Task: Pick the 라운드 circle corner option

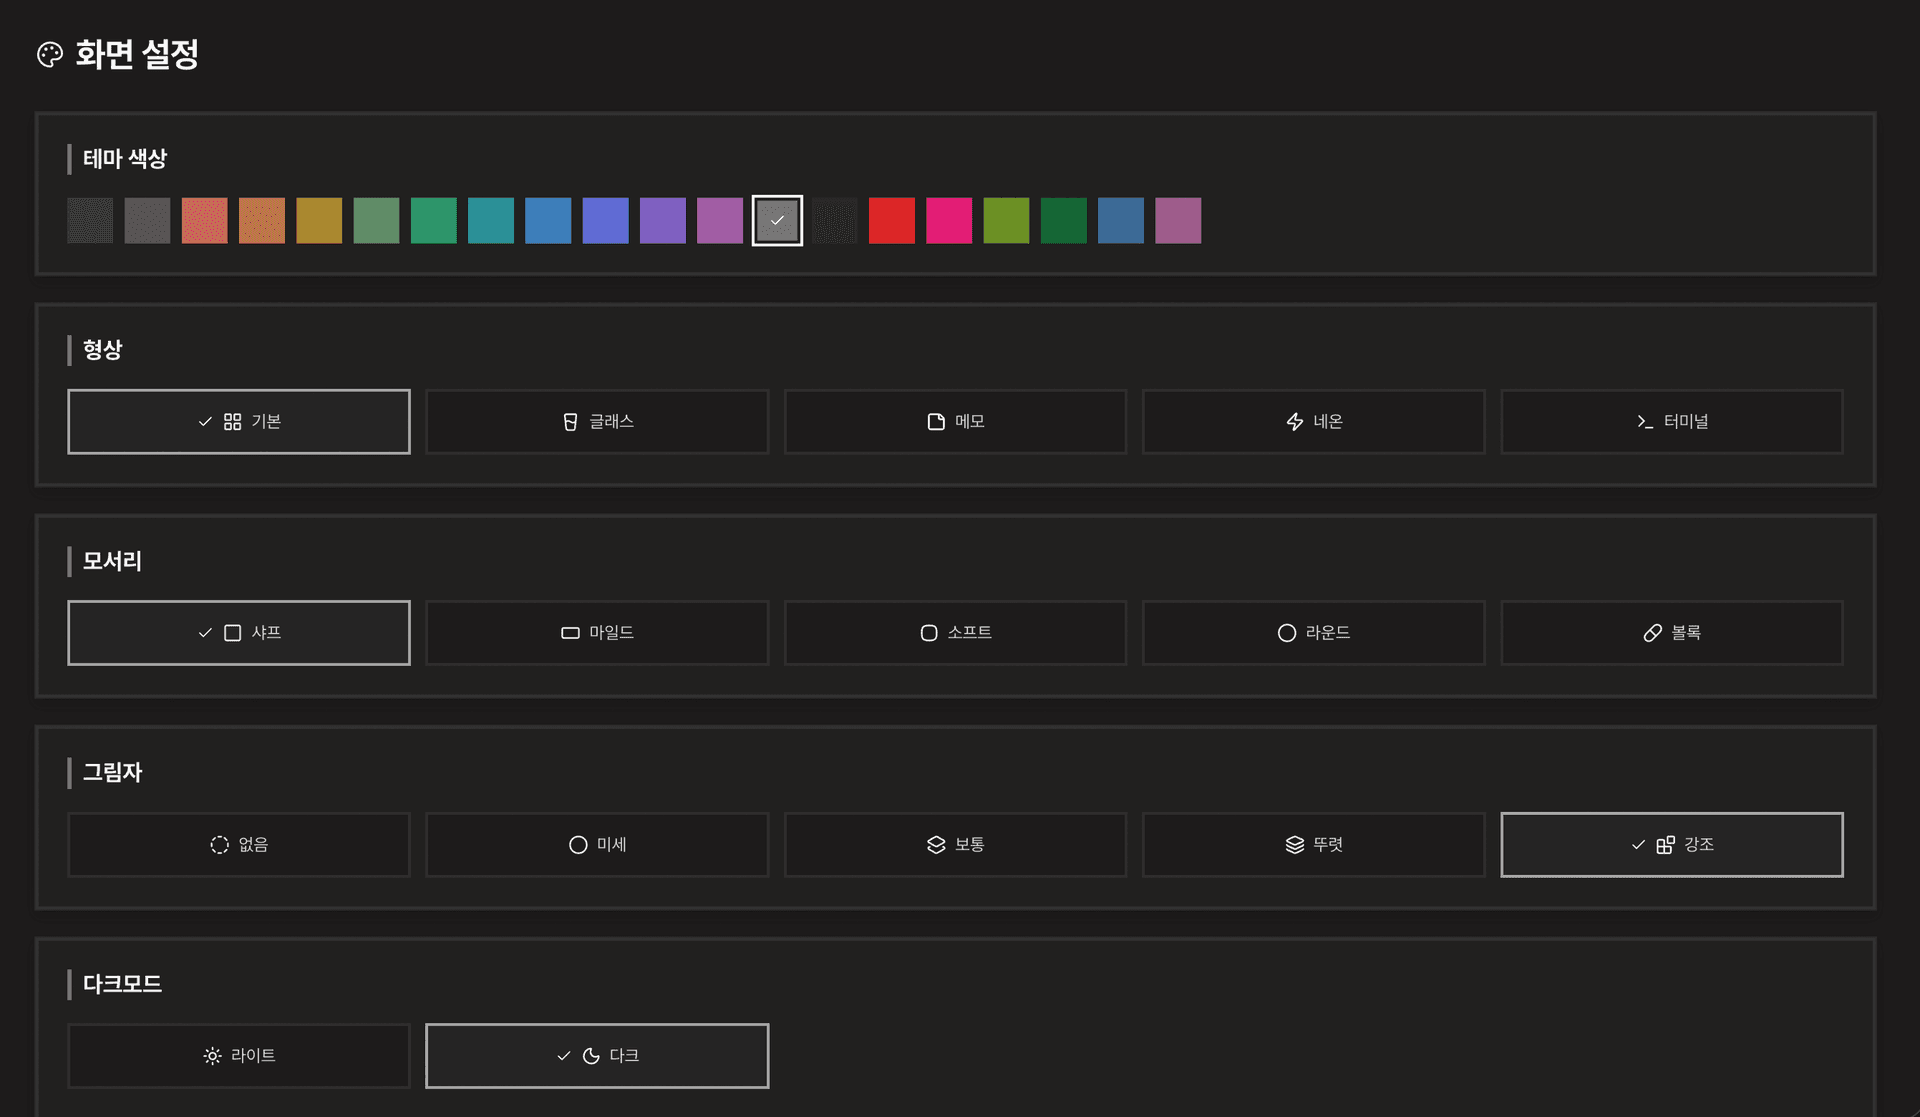Action: pyautogui.click(x=1313, y=632)
